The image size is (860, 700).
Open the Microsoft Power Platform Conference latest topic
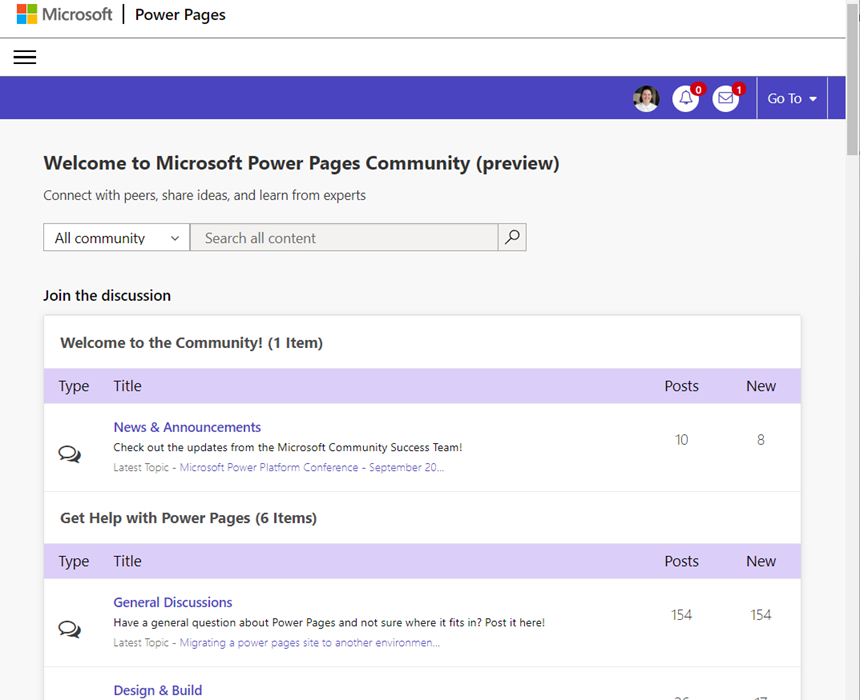coord(312,467)
